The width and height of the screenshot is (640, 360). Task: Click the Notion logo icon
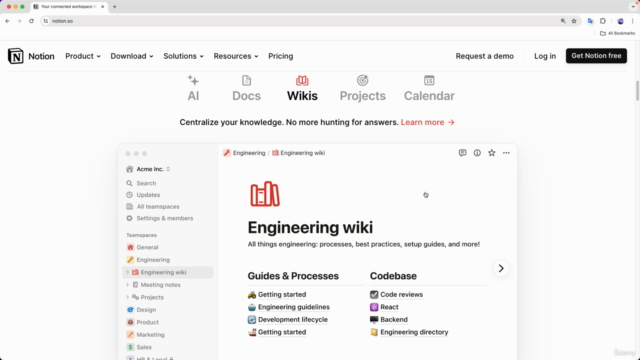tap(16, 56)
